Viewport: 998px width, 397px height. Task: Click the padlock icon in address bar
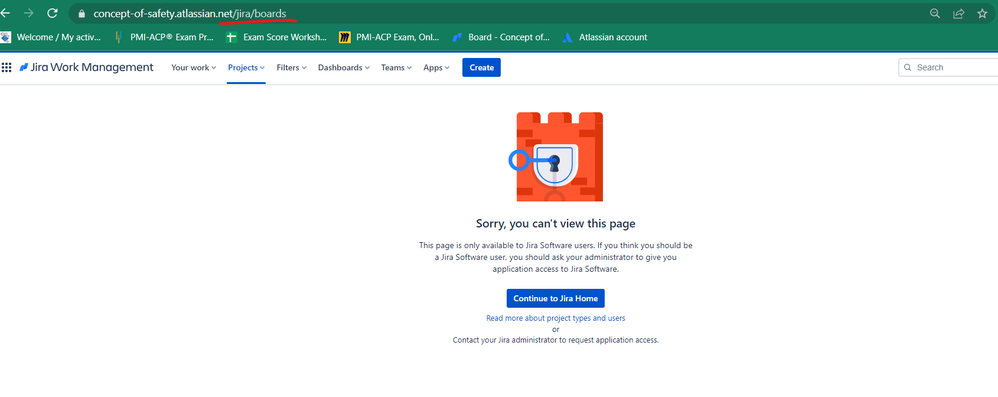click(80, 13)
